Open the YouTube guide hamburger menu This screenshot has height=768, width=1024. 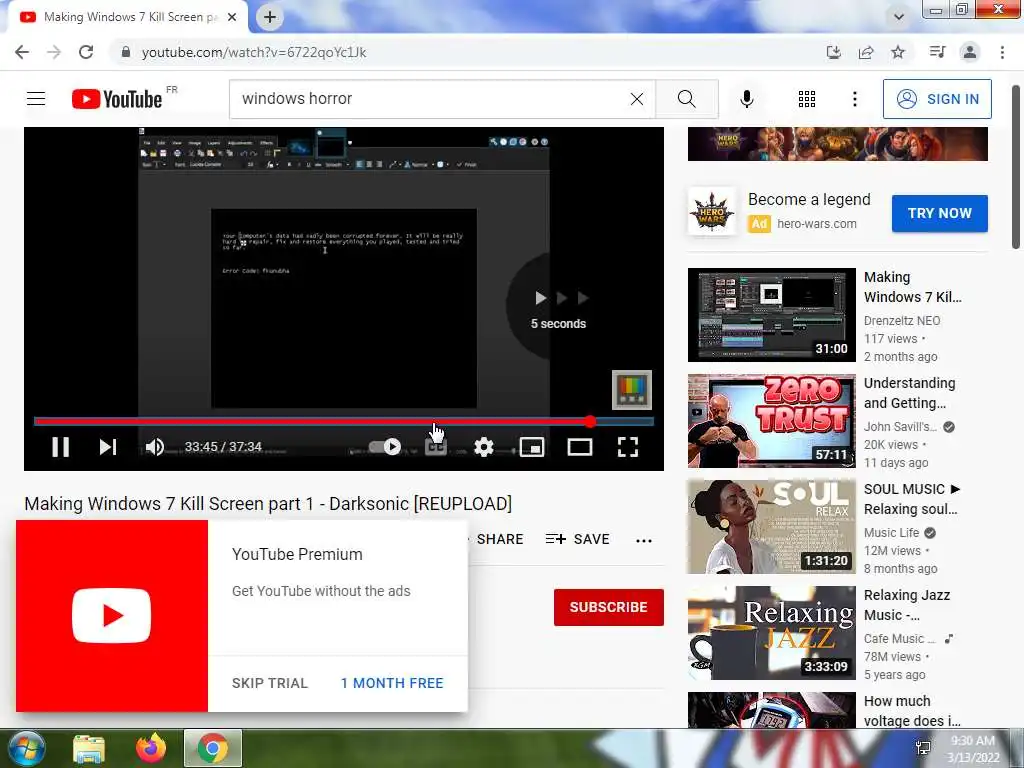(x=36, y=99)
